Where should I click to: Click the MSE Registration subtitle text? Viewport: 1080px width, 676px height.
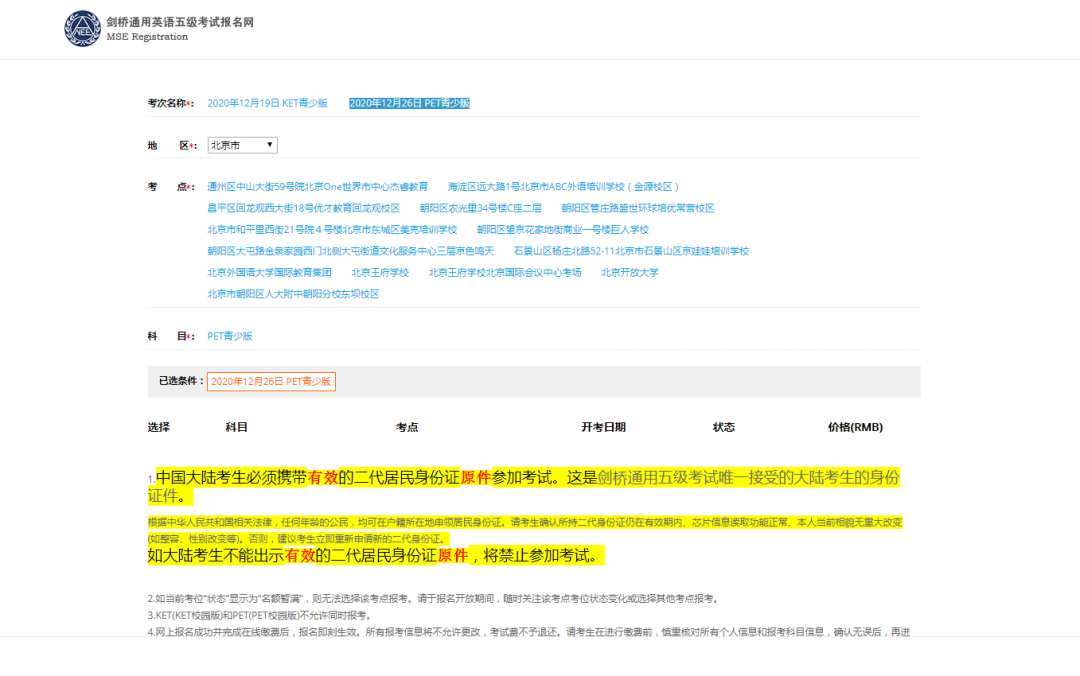coord(147,37)
